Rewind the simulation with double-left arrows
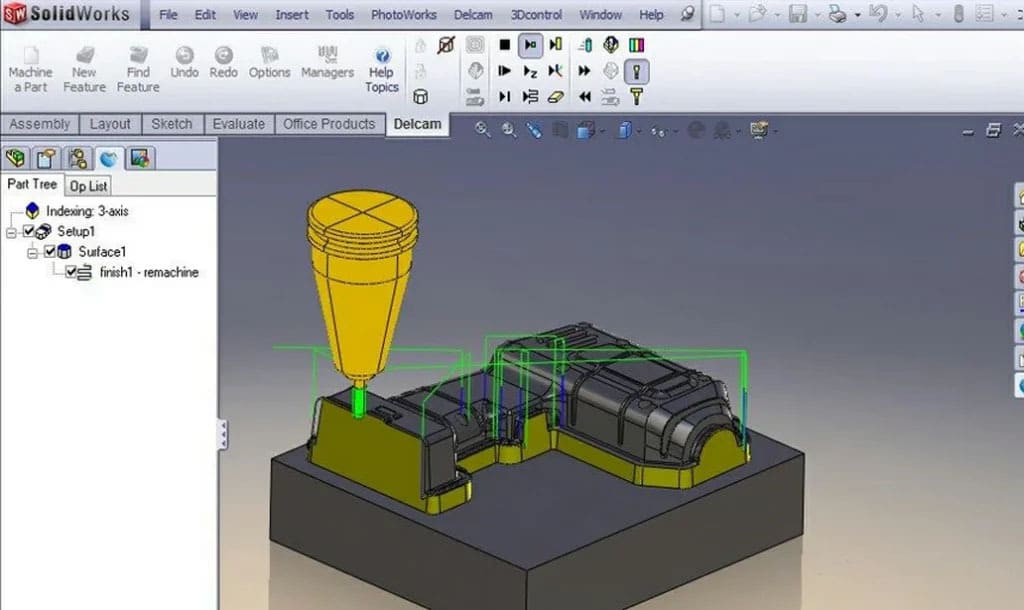 point(585,97)
